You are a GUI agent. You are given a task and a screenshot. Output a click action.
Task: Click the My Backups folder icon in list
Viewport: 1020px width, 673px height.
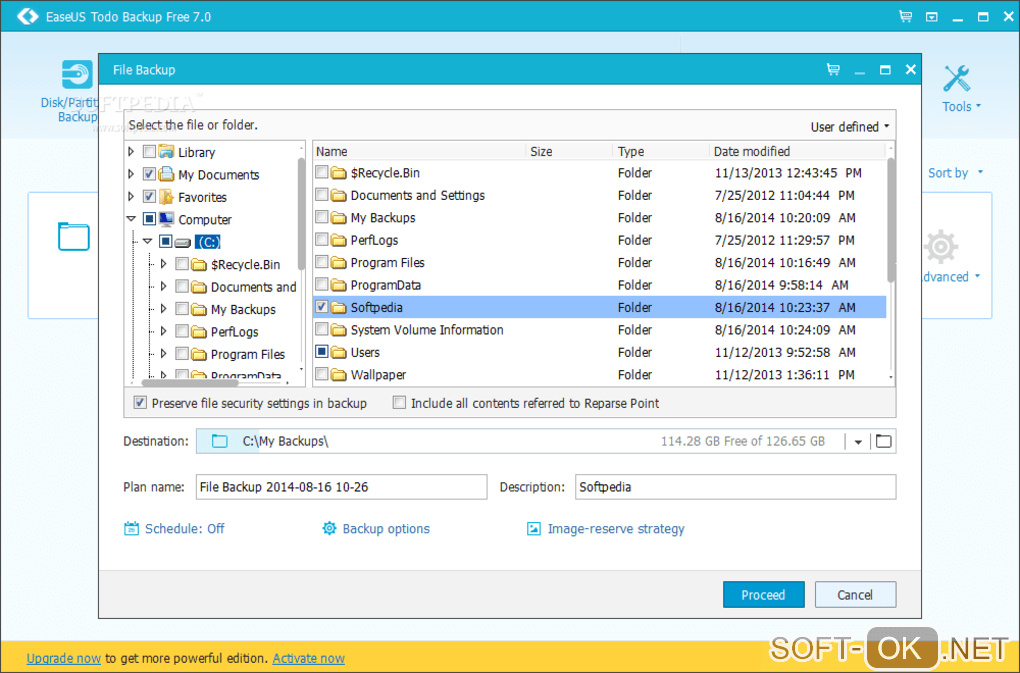pos(338,218)
